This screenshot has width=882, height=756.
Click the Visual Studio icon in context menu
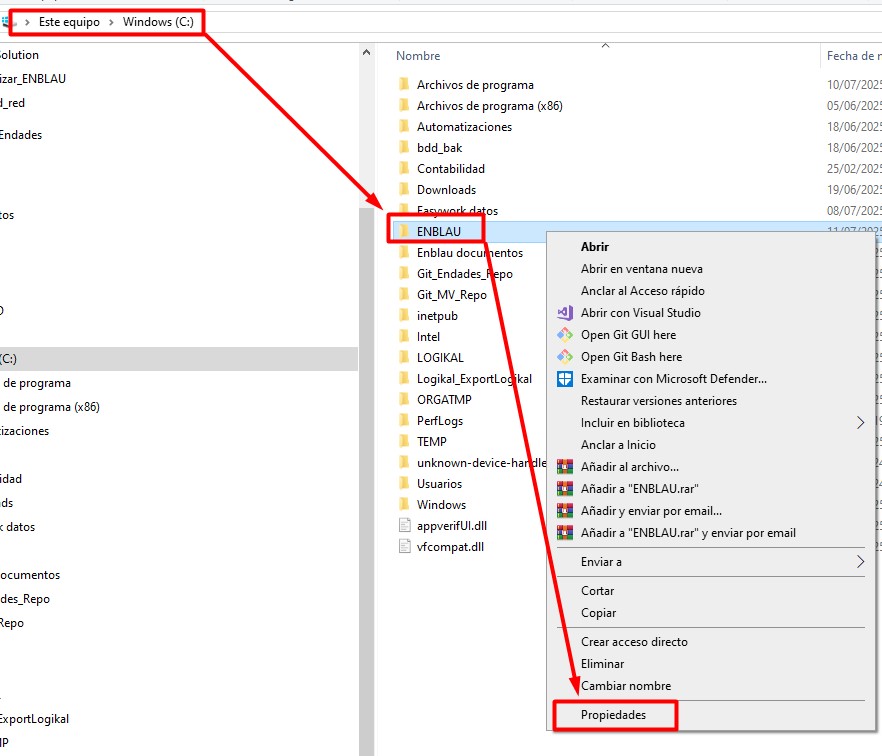[x=565, y=313]
